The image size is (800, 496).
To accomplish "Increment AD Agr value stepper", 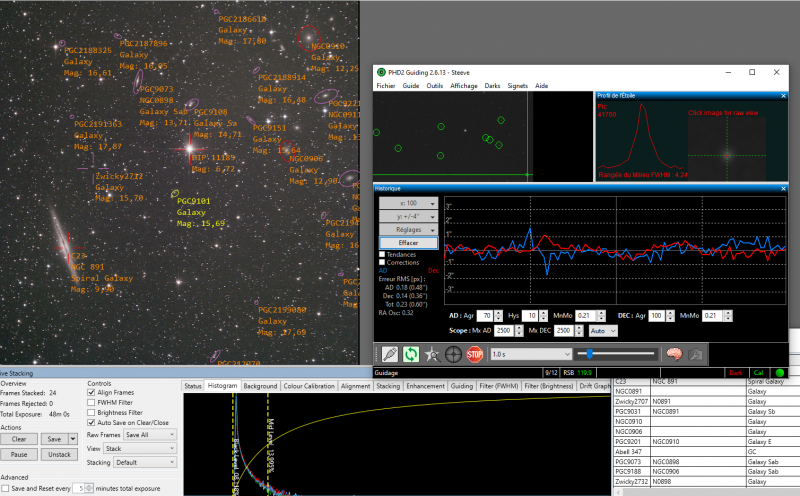I will point(498,313).
